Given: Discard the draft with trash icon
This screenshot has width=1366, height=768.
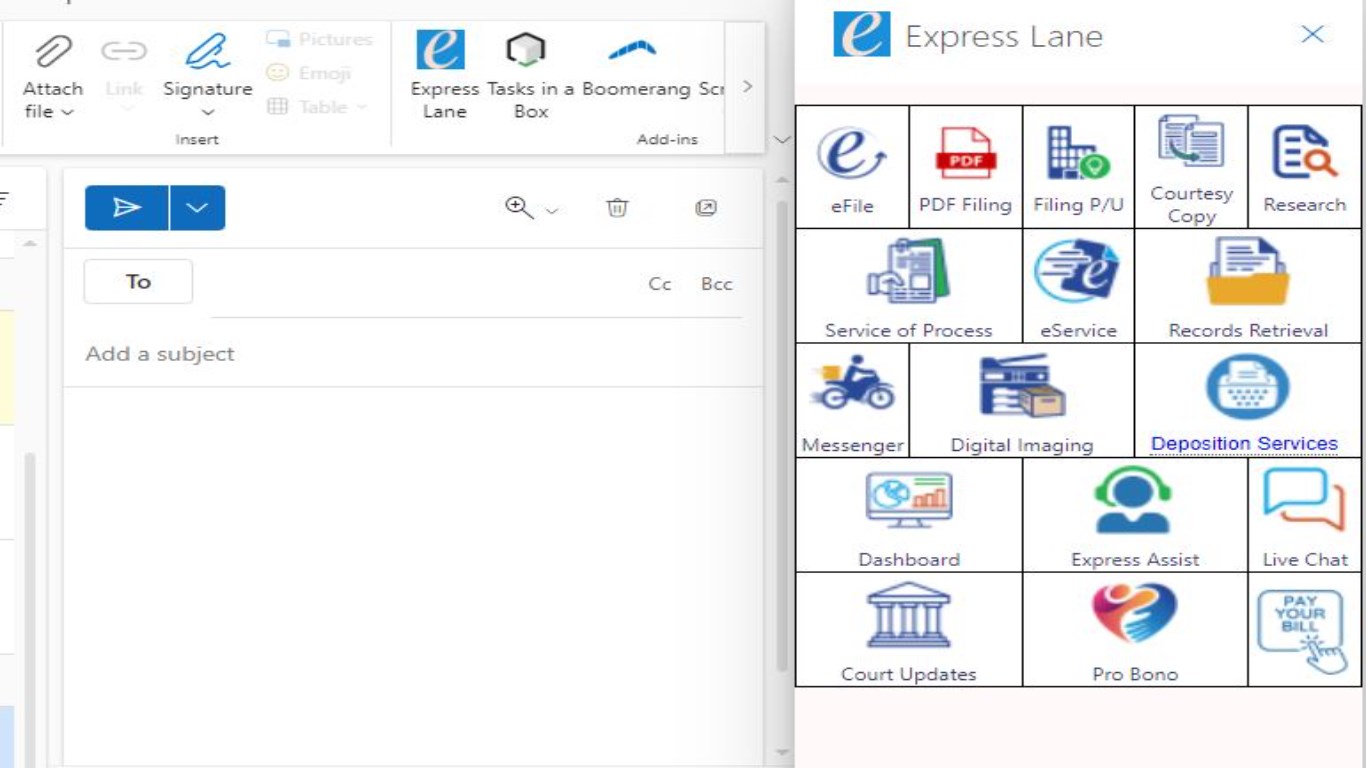Looking at the screenshot, I should point(617,208).
